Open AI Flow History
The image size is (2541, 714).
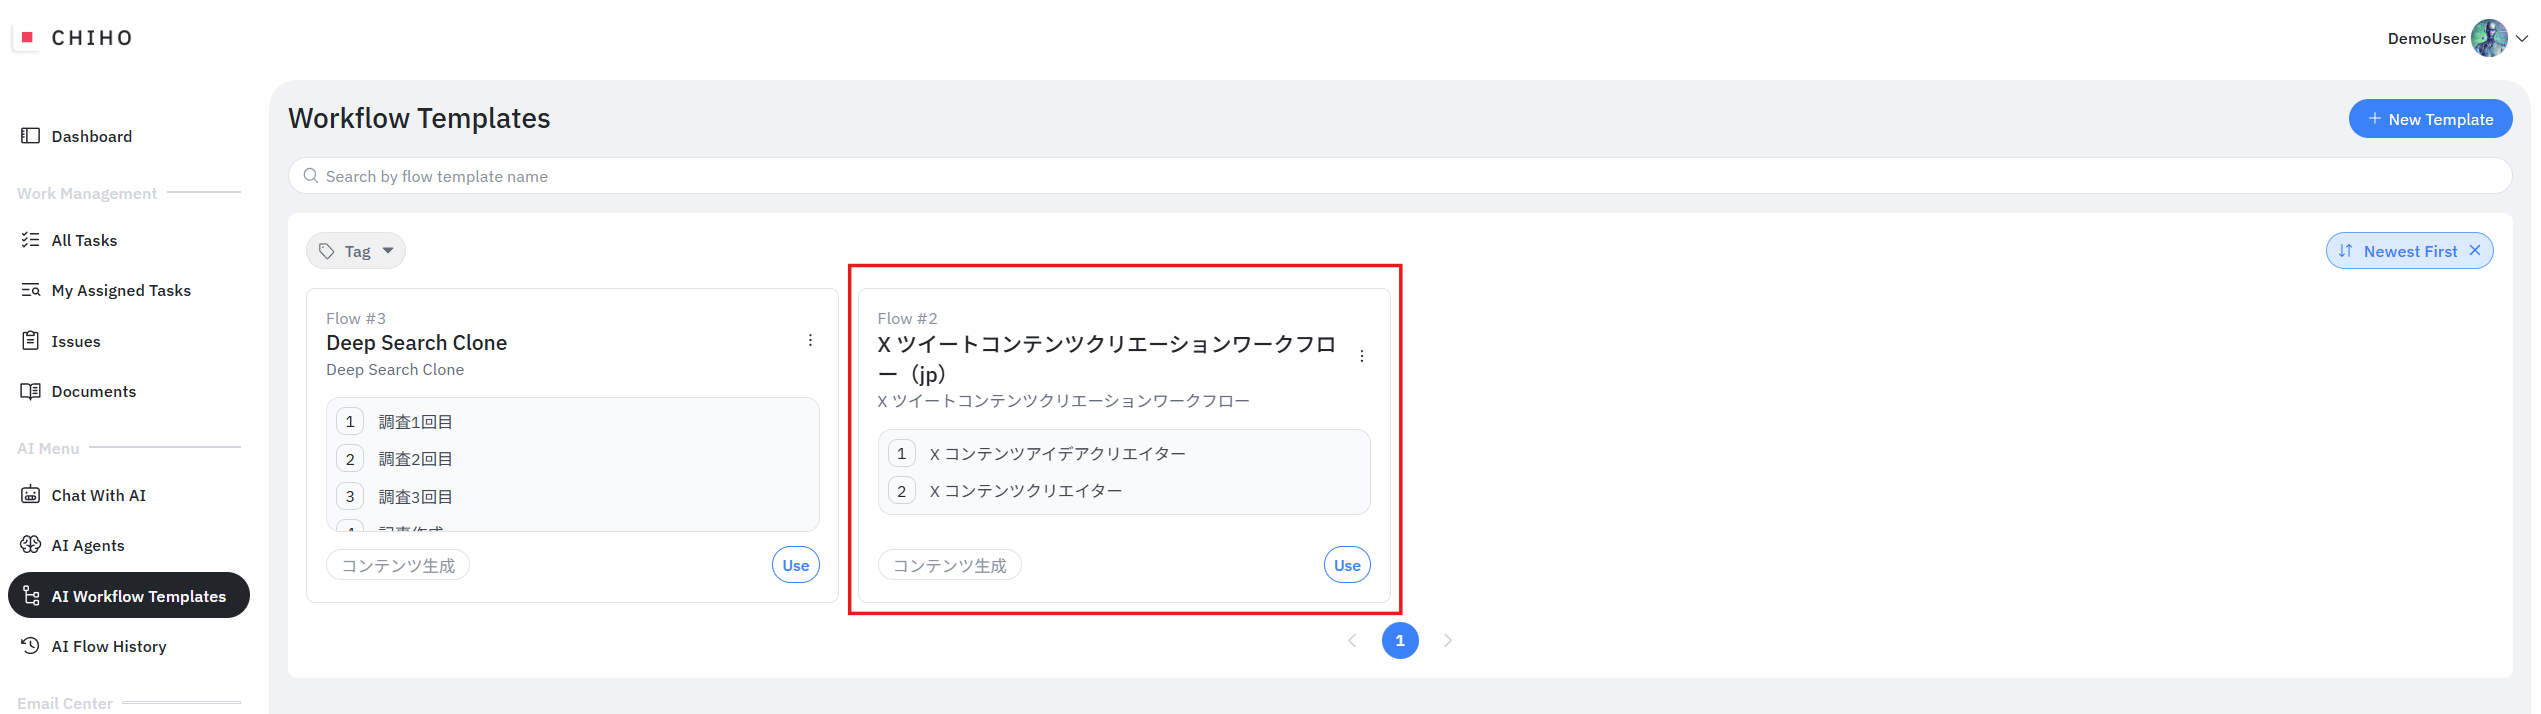click(108, 646)
